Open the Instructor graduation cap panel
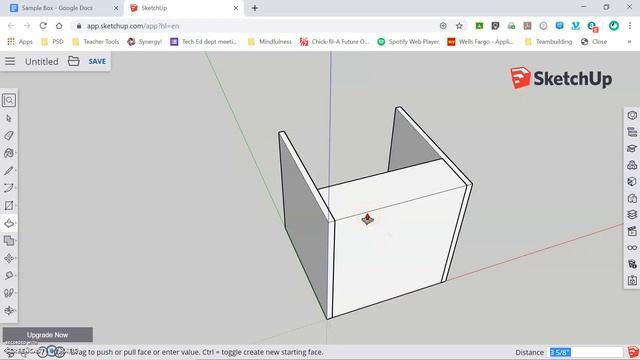This screenshot has height=360, width=640. [x=632, y=149]
